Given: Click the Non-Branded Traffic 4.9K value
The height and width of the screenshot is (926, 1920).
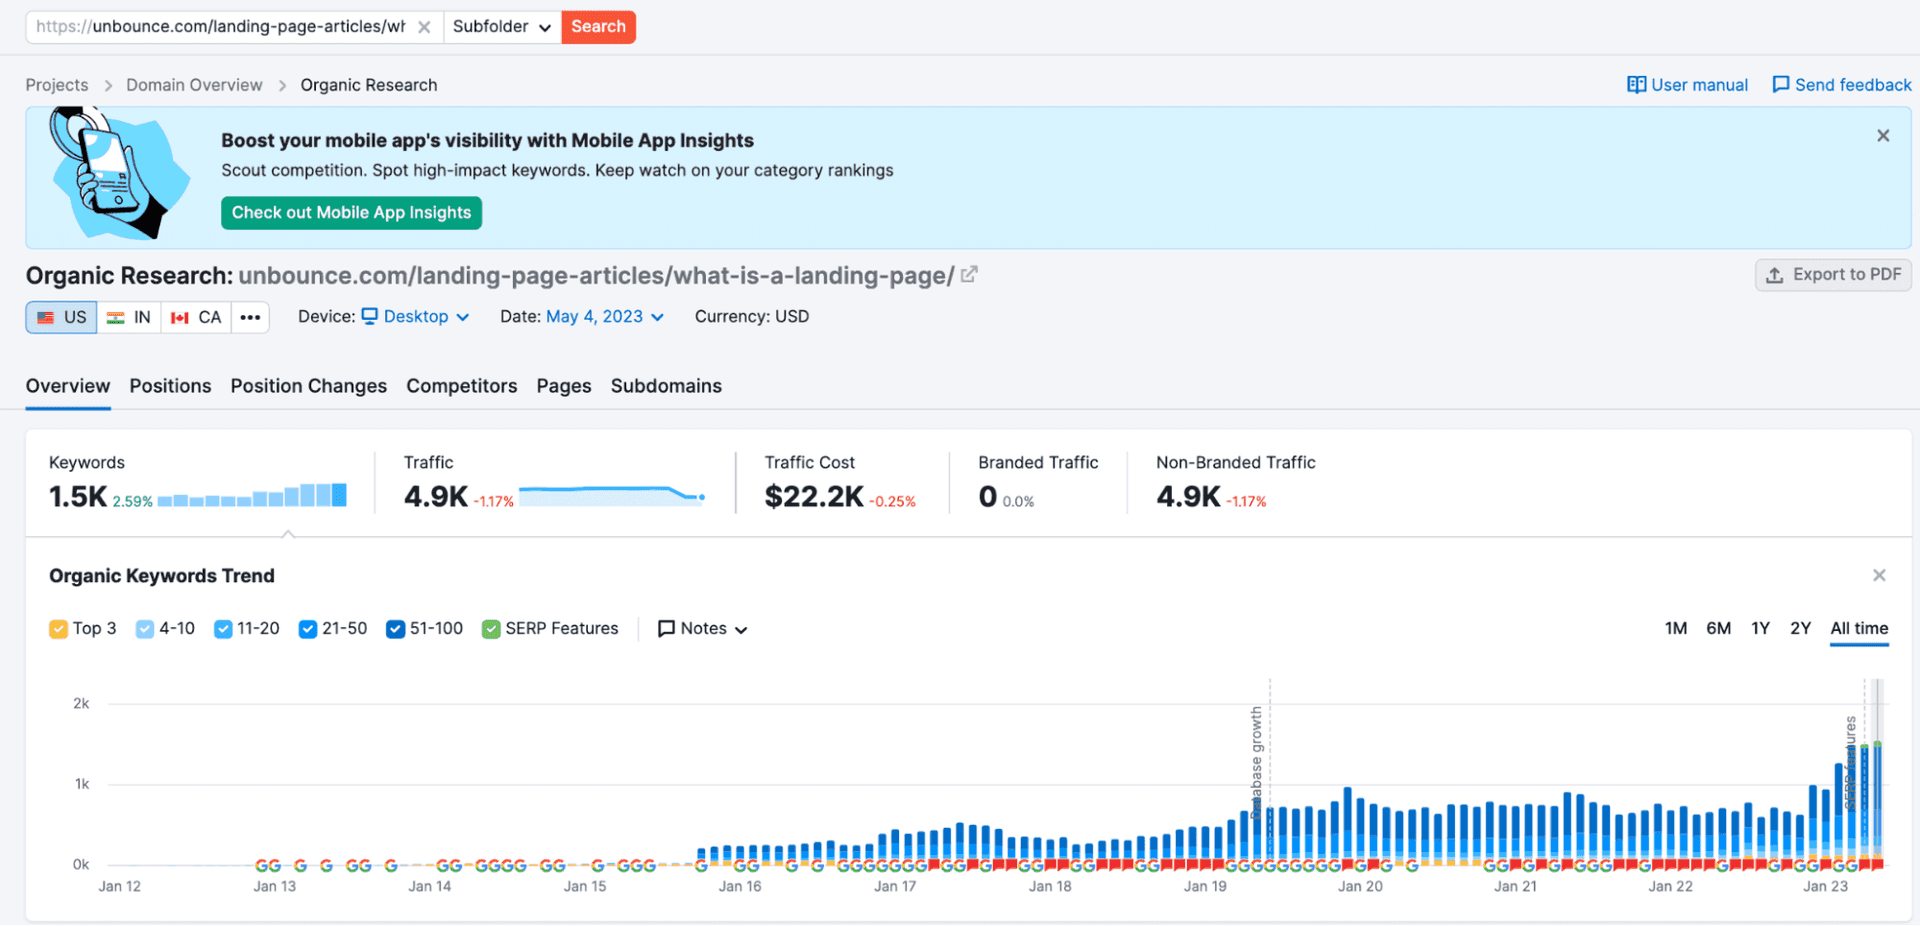Looking at the screenshot, I should 1188,496.
